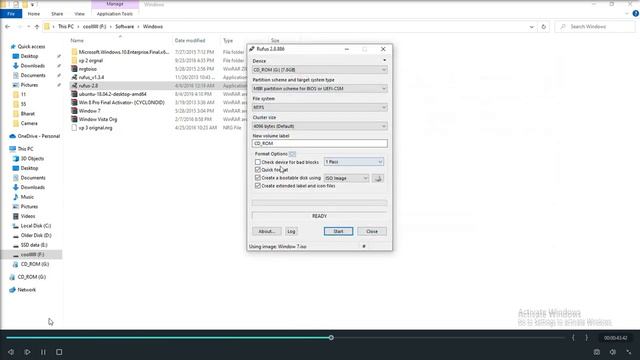Click the refresh icon next to address bar
This screenshot has width=640, height=360.
point(543,27)
